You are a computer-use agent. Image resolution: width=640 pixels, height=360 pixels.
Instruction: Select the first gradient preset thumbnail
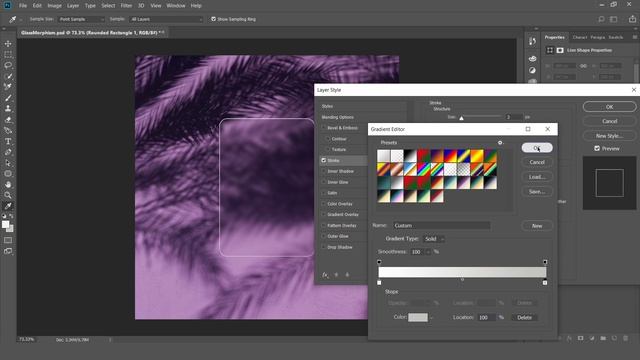pos(384,156)
